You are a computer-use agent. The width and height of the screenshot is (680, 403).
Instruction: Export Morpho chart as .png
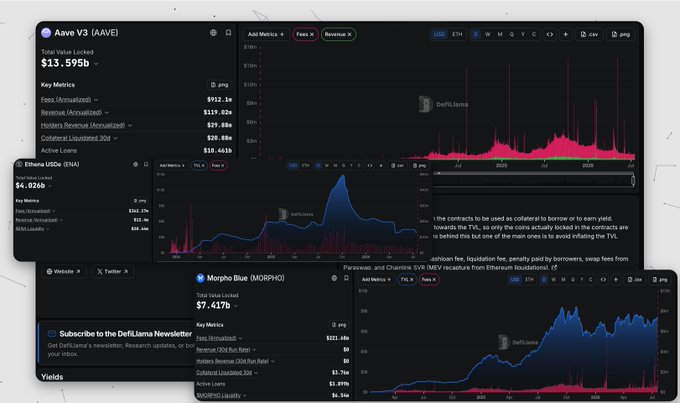pos(660,279)
